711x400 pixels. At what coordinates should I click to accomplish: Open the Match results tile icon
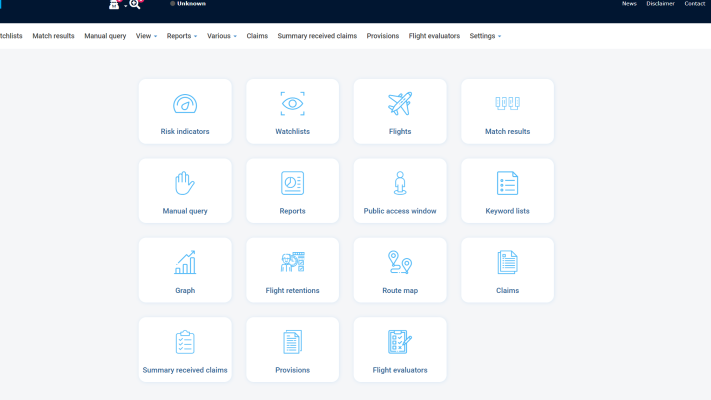tap(507, 104)
